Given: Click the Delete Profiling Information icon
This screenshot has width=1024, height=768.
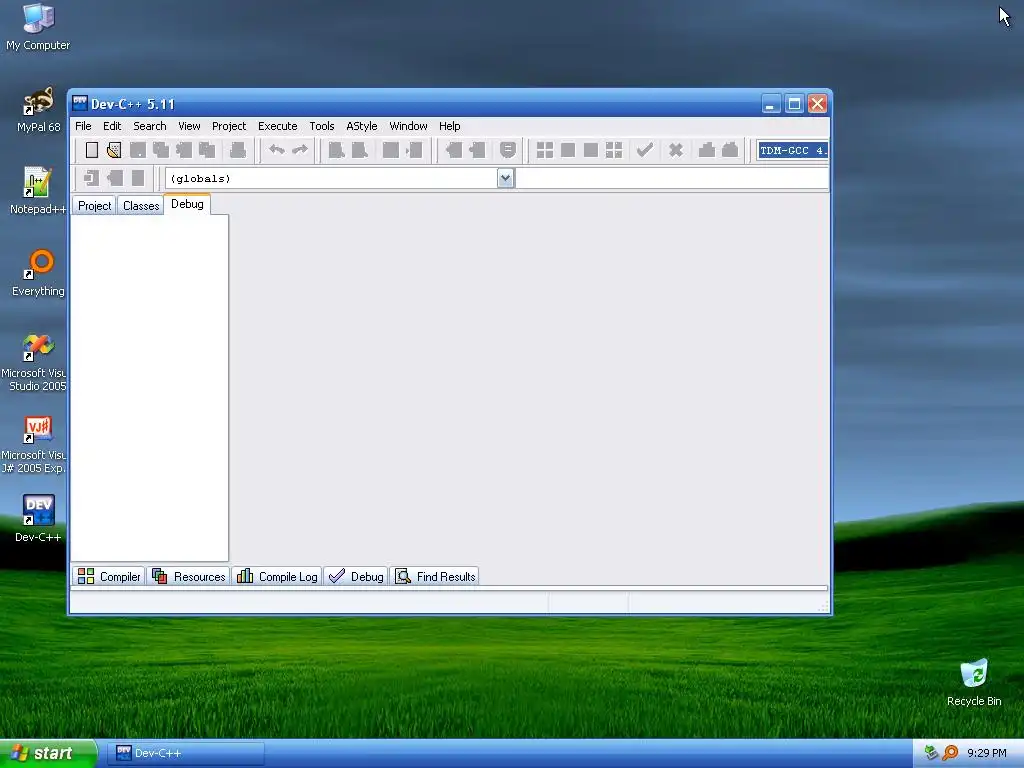Looking at the screenshot, I should [x=730, y=150].
